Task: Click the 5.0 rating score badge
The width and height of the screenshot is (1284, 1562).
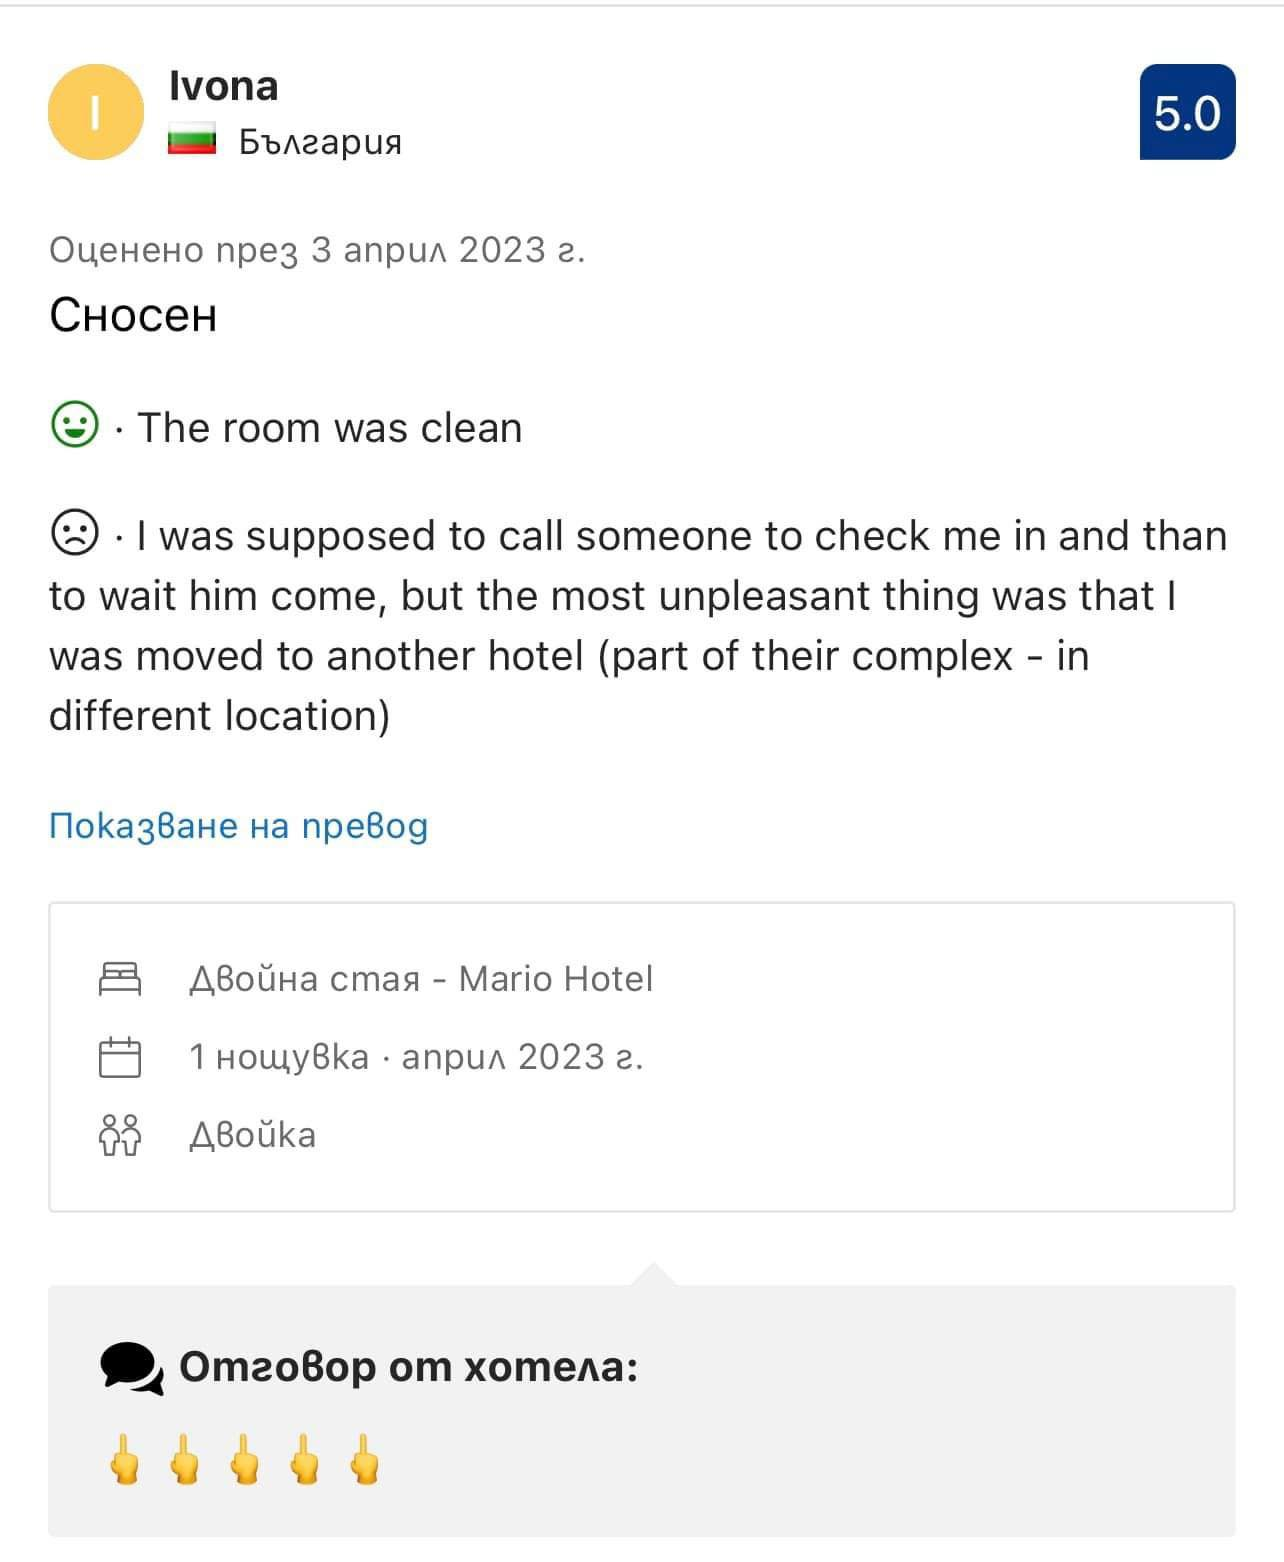Action: [x=1187, y=112]
